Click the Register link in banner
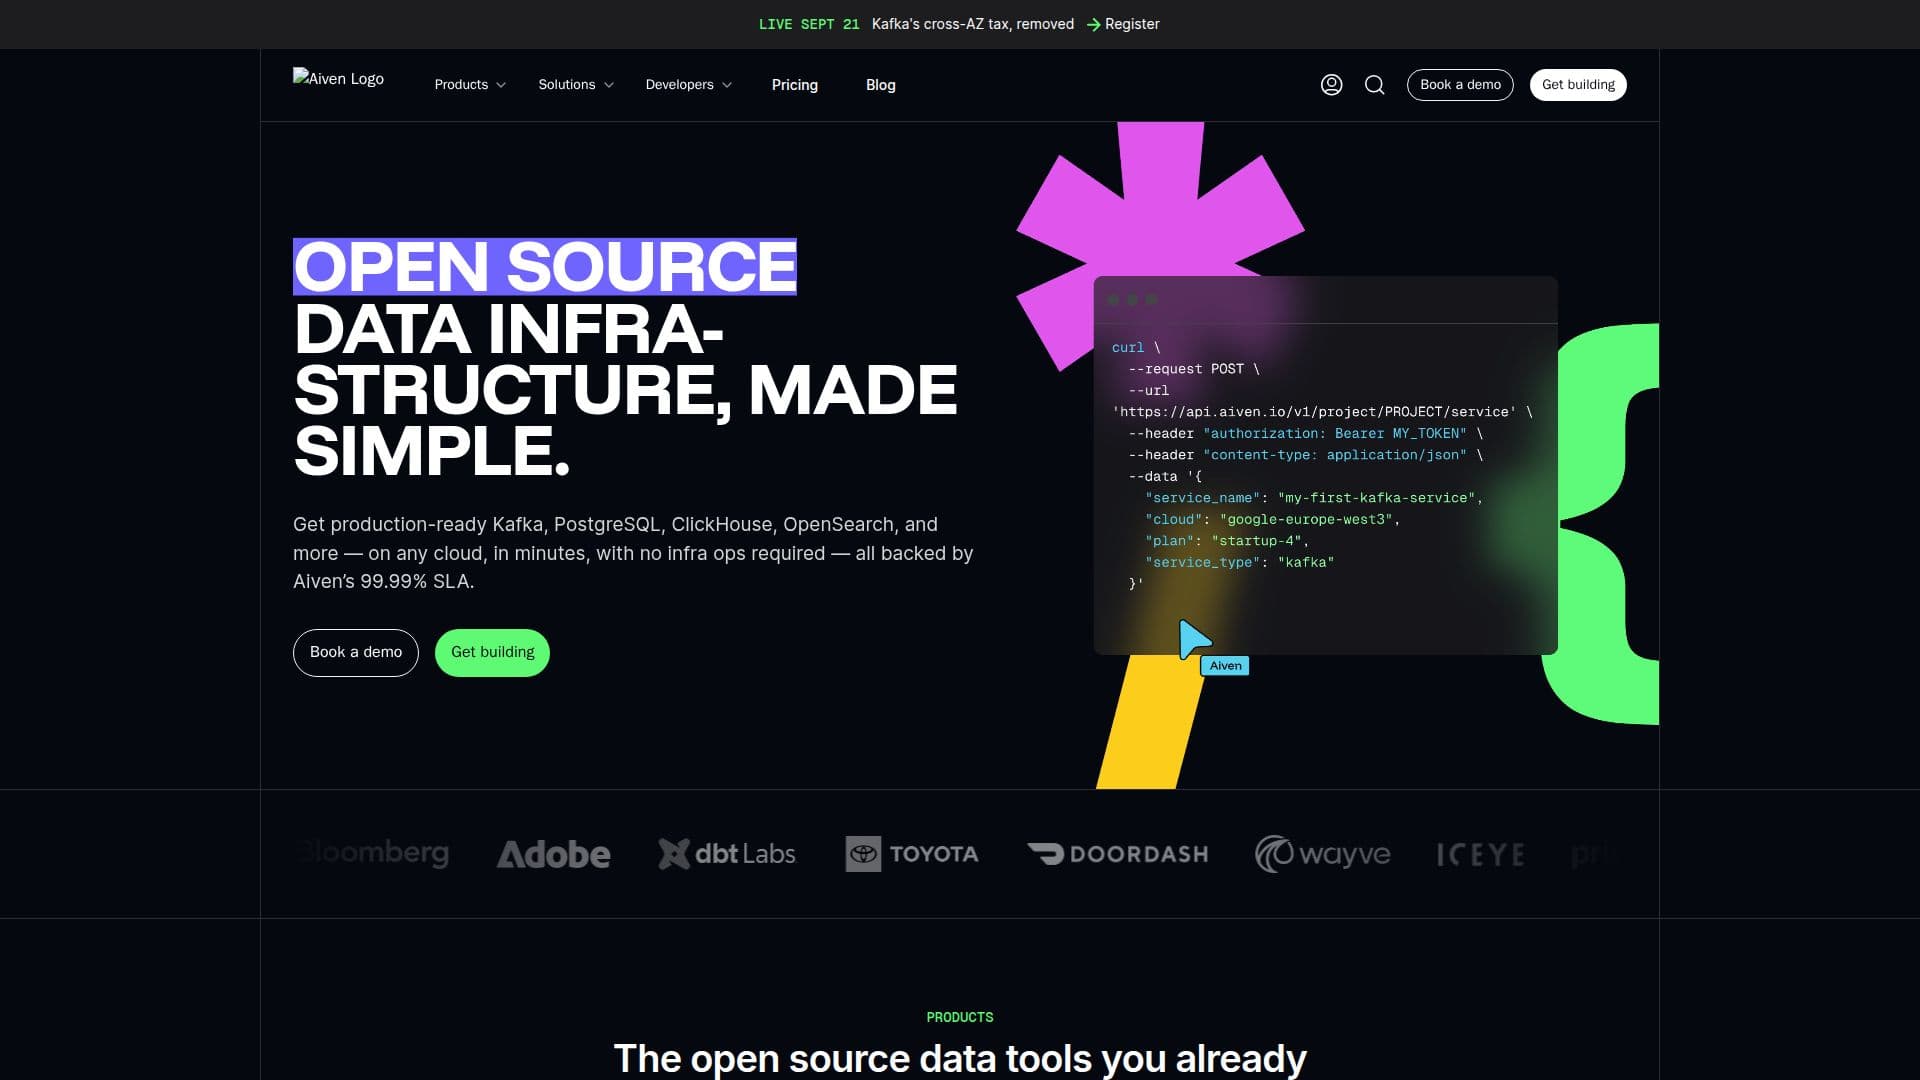Viewport: 1920px width, 1080px height. point(1132,24)
